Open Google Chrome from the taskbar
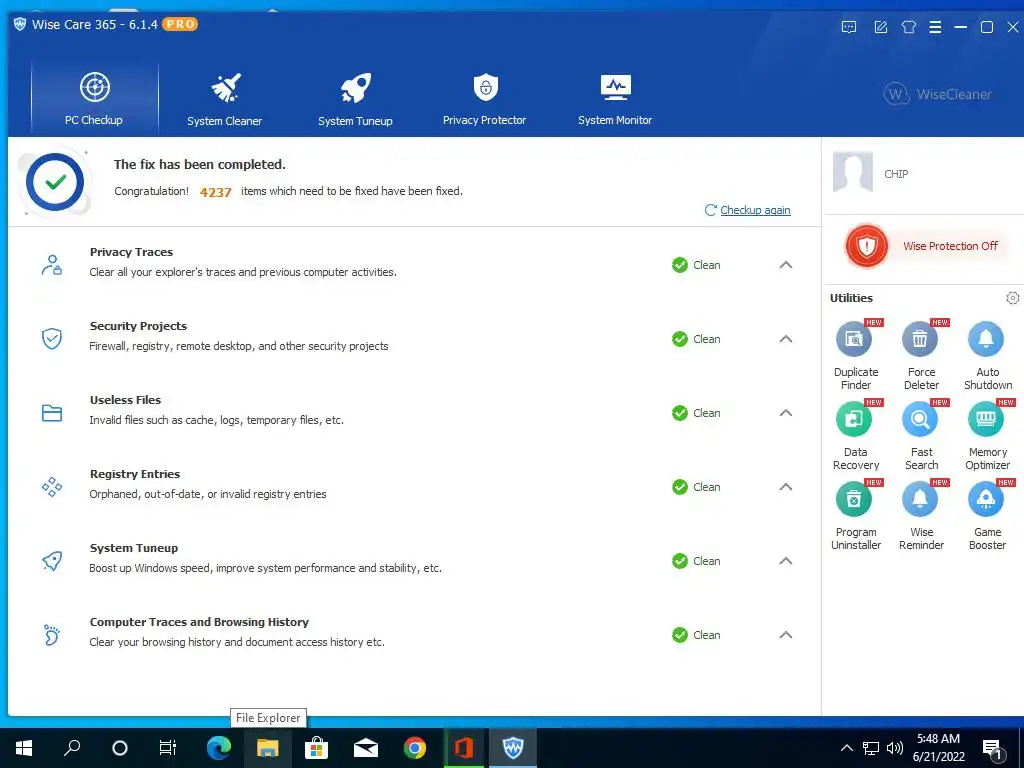Viewport: 1024px width, 768px height. (x=415, y=748)
